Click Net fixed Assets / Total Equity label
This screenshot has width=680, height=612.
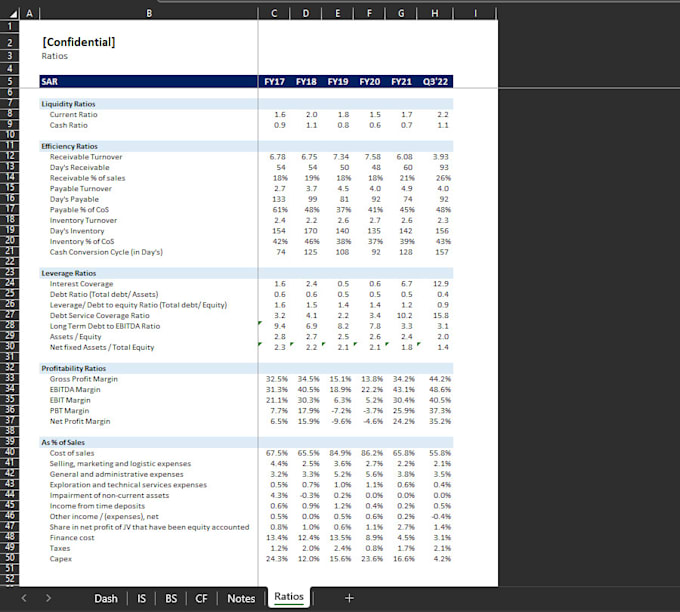102,347
